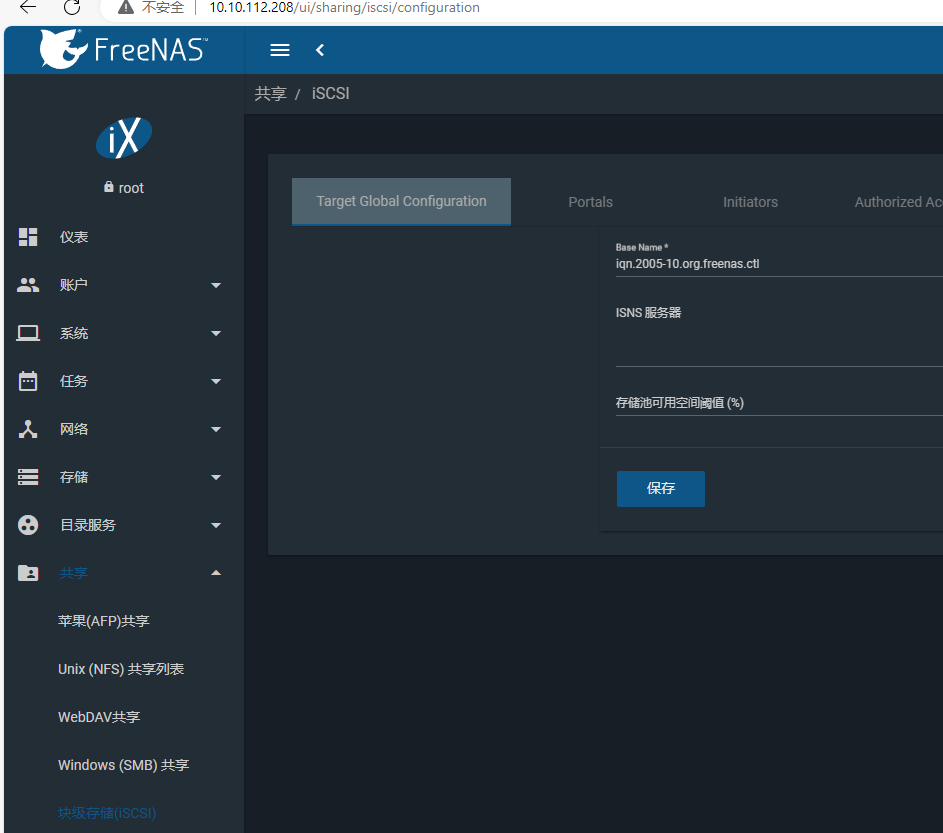Click the 系统 monitor icon

[x=27, y=332]
